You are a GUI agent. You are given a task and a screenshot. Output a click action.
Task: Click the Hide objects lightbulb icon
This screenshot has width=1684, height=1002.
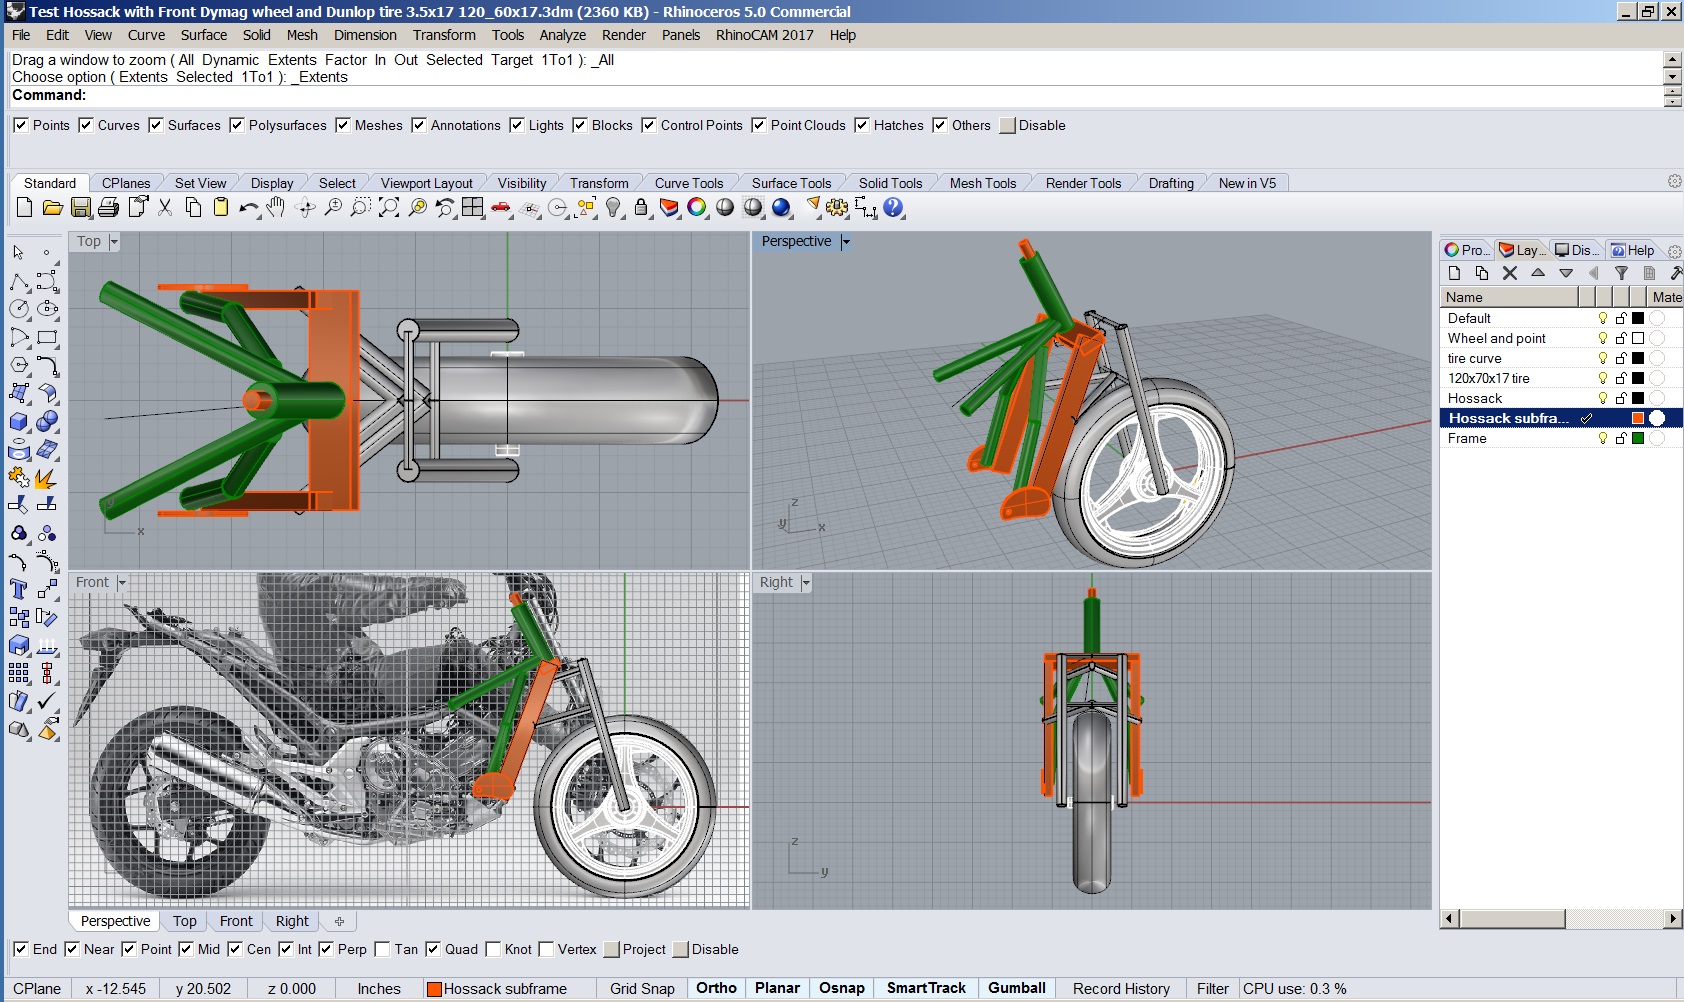pos(614,207)
